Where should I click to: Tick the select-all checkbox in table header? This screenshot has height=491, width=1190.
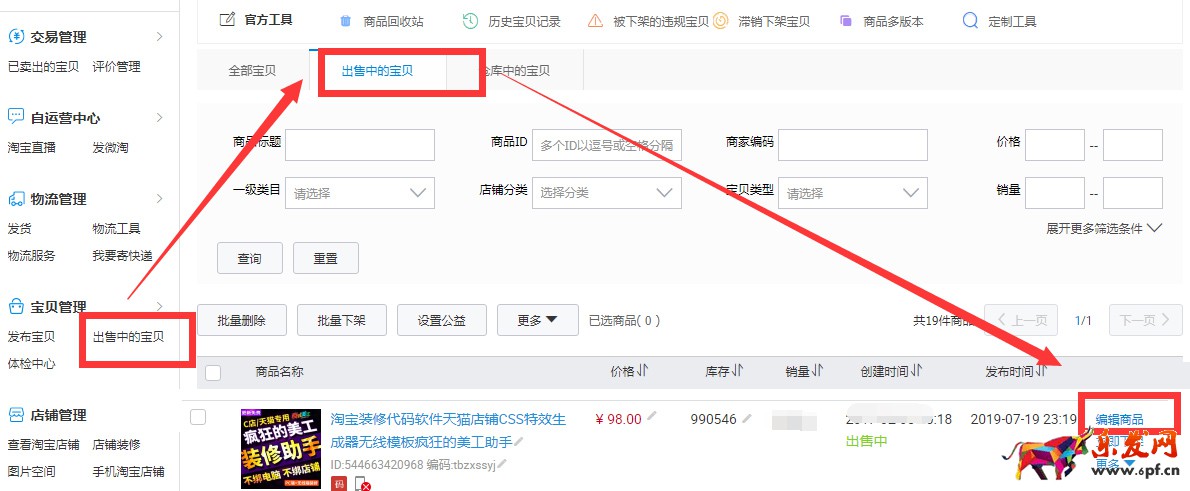pos(213,373)
